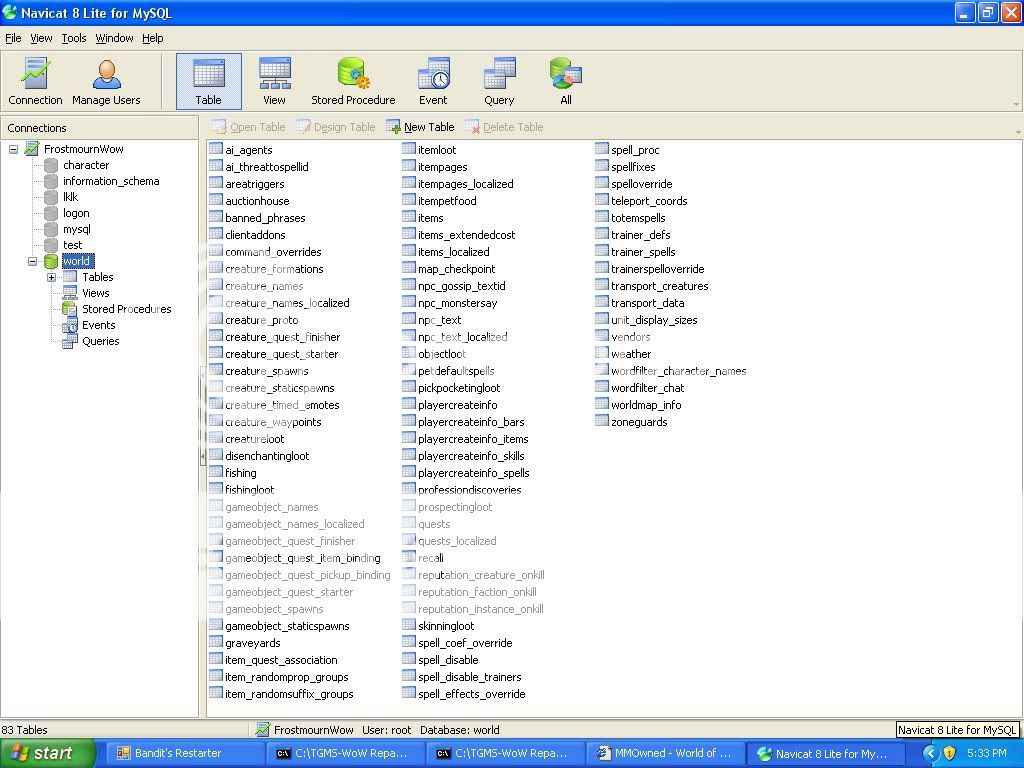1024x768 pixels.
Task: Expand hidden system tray icons arrow
Action: pyautogui.click(x=931, y=753)
